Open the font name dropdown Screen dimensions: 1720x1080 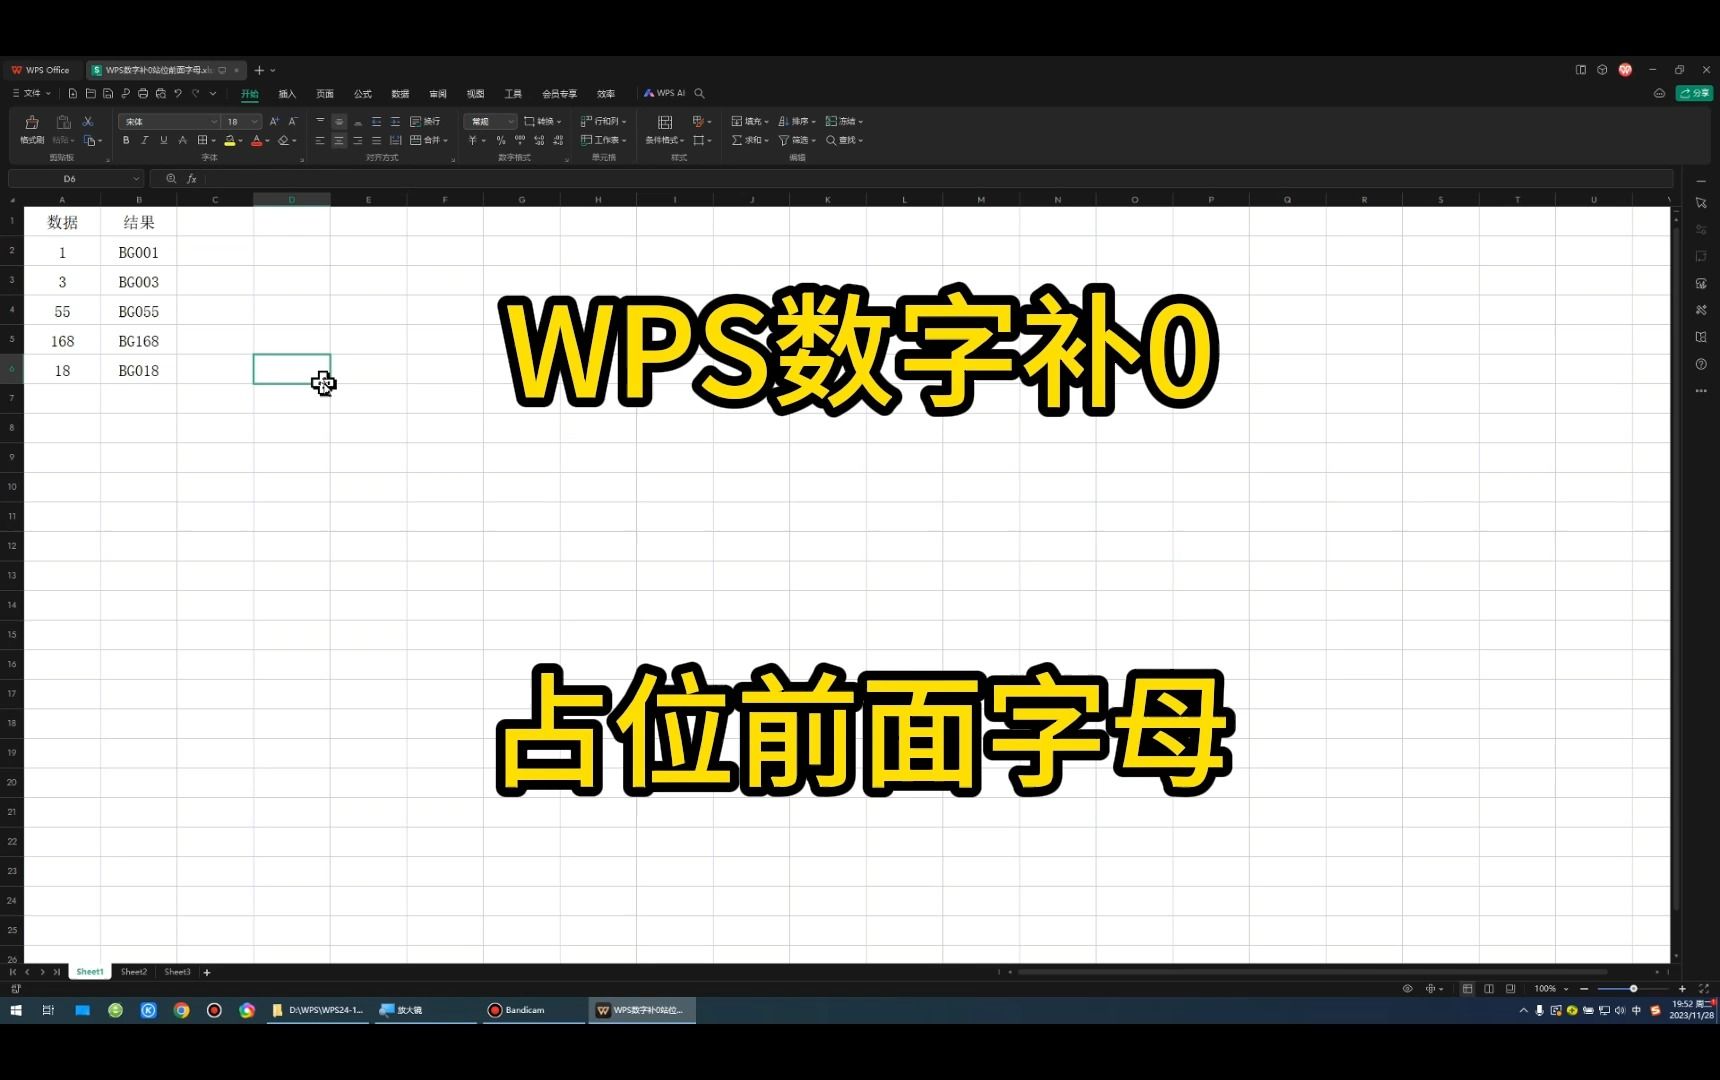(x=213, y=121)
